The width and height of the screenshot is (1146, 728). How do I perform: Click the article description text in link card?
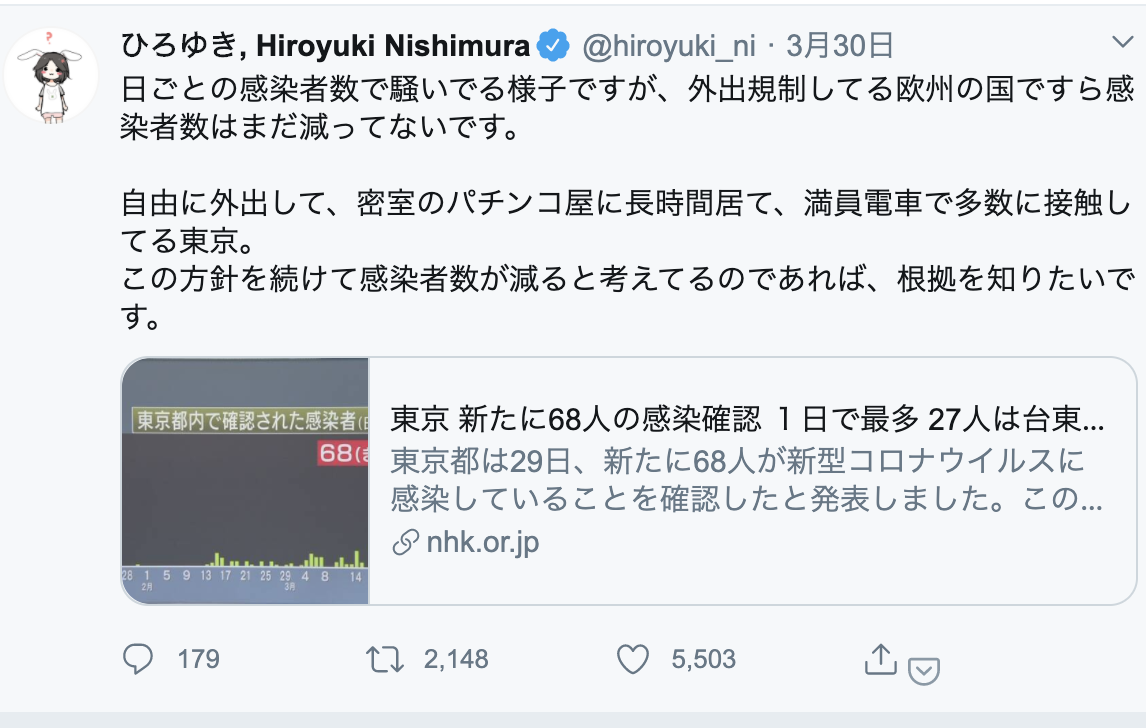click(747, 480)
